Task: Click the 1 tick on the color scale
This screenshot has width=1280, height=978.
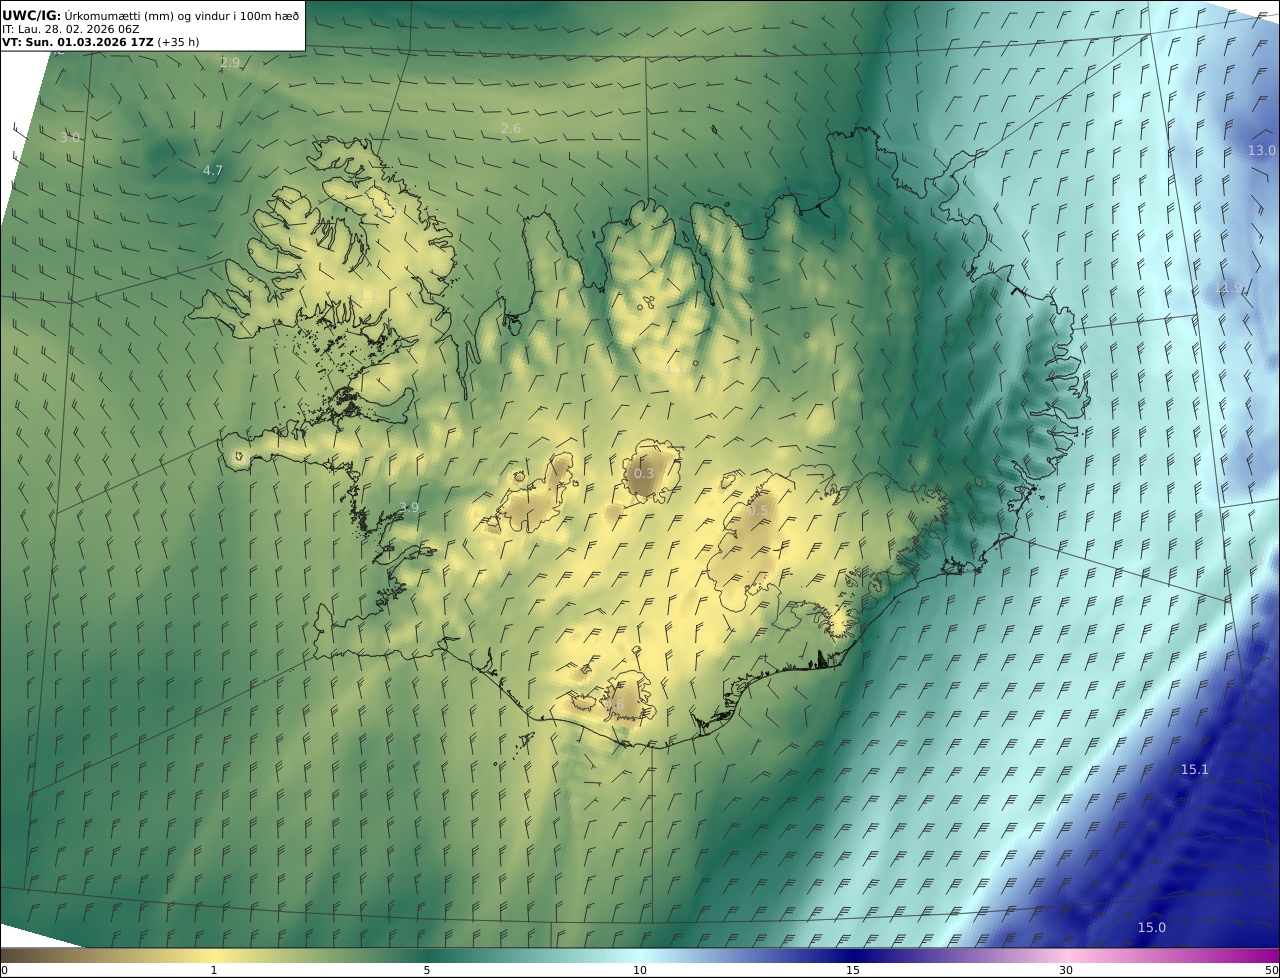Action: 214,970
